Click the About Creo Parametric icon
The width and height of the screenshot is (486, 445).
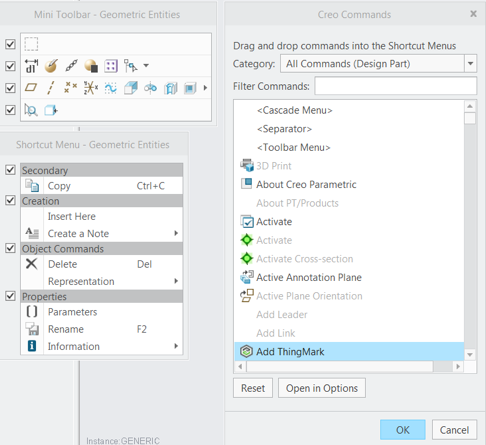[247, 184]
